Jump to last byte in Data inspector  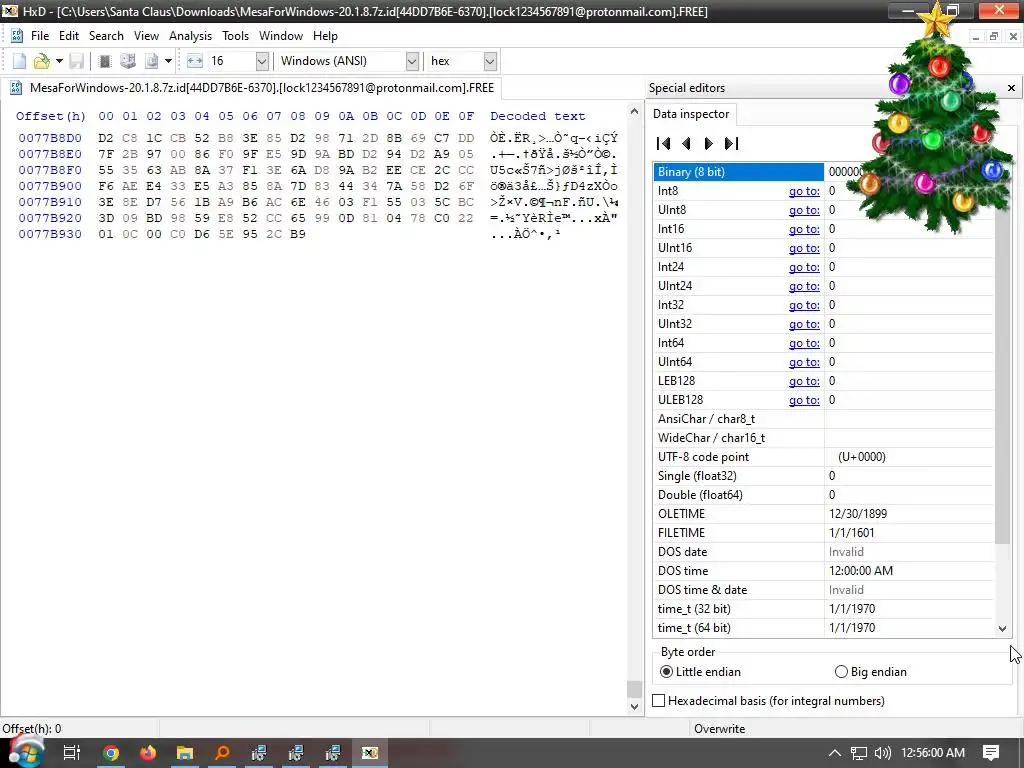coord(731,144)
